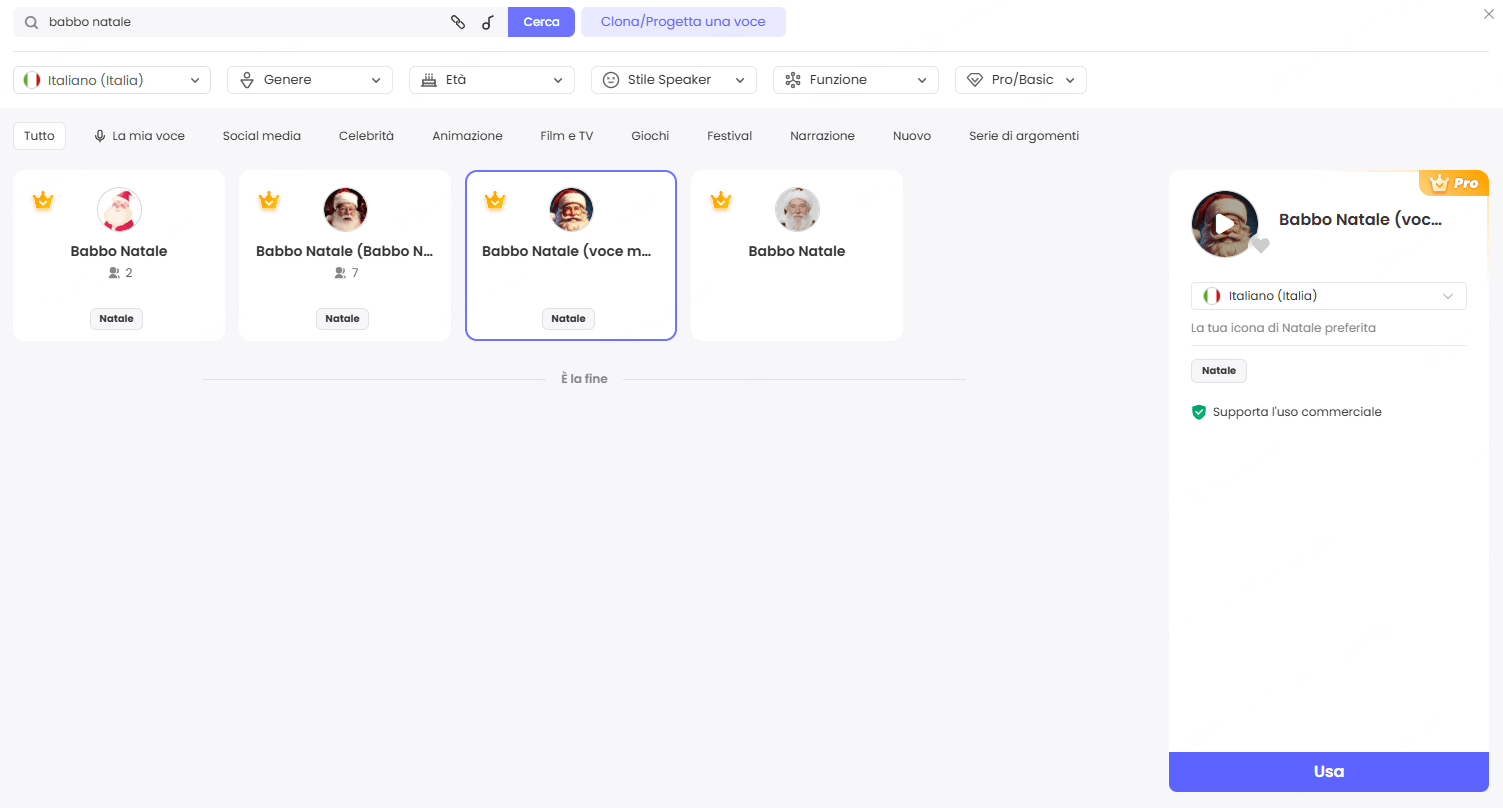Expand the Stile Speaker dropdown
Viewport: 1503px width, 808px height.
click(674, 80)
